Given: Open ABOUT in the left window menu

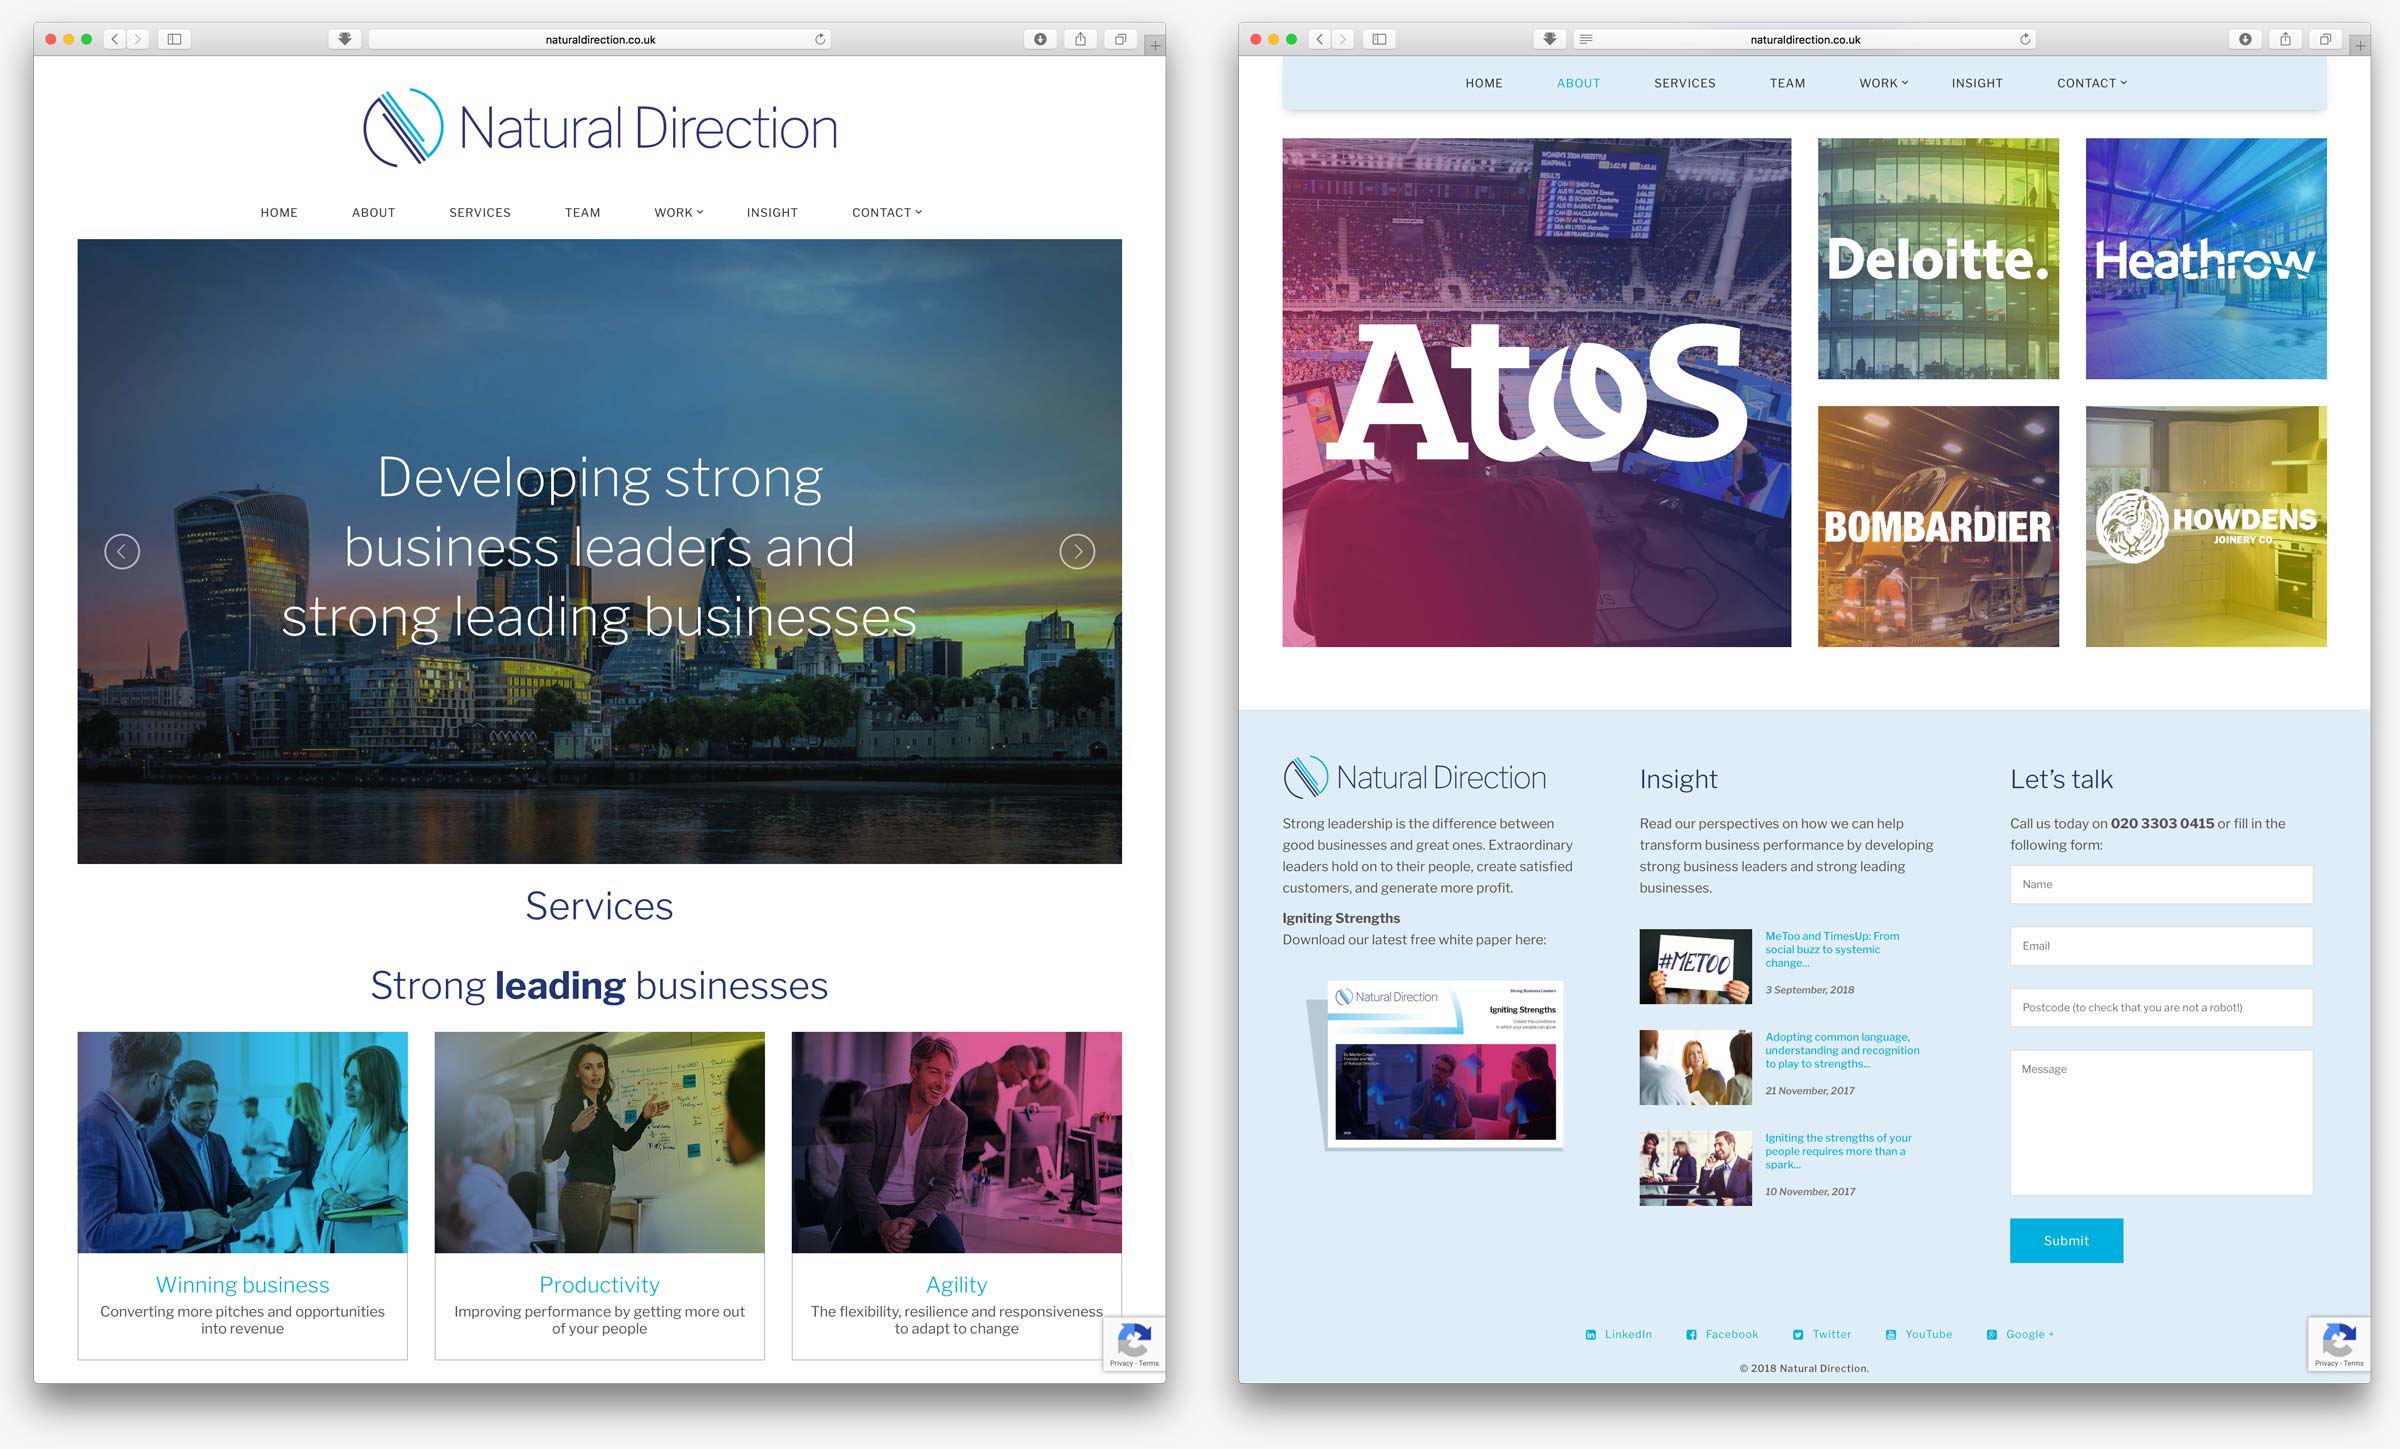Looking at the screenshot, I should pyautogui.click(x=373, y=212).
